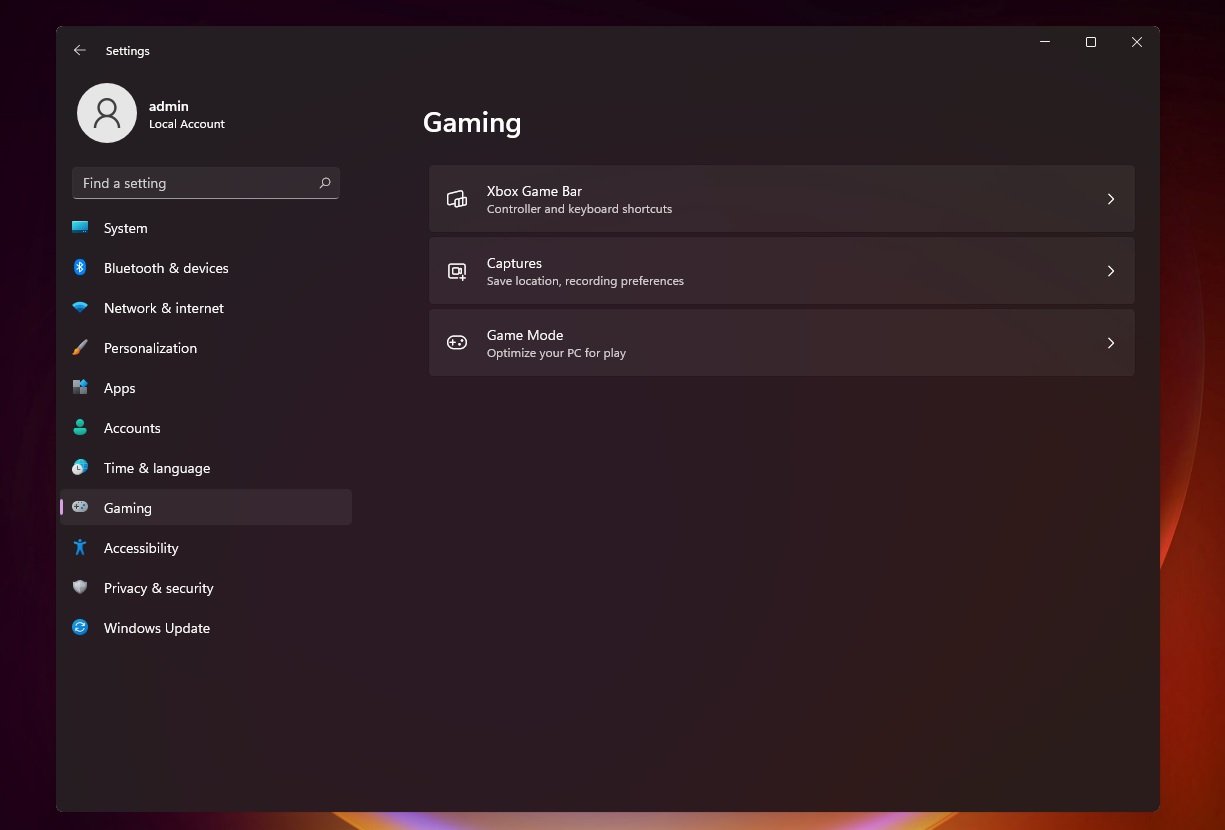Screen dimensions: 1225x830
Task: Expand Xbox Game Bar with its chevron
Action: click(1110, 199)
